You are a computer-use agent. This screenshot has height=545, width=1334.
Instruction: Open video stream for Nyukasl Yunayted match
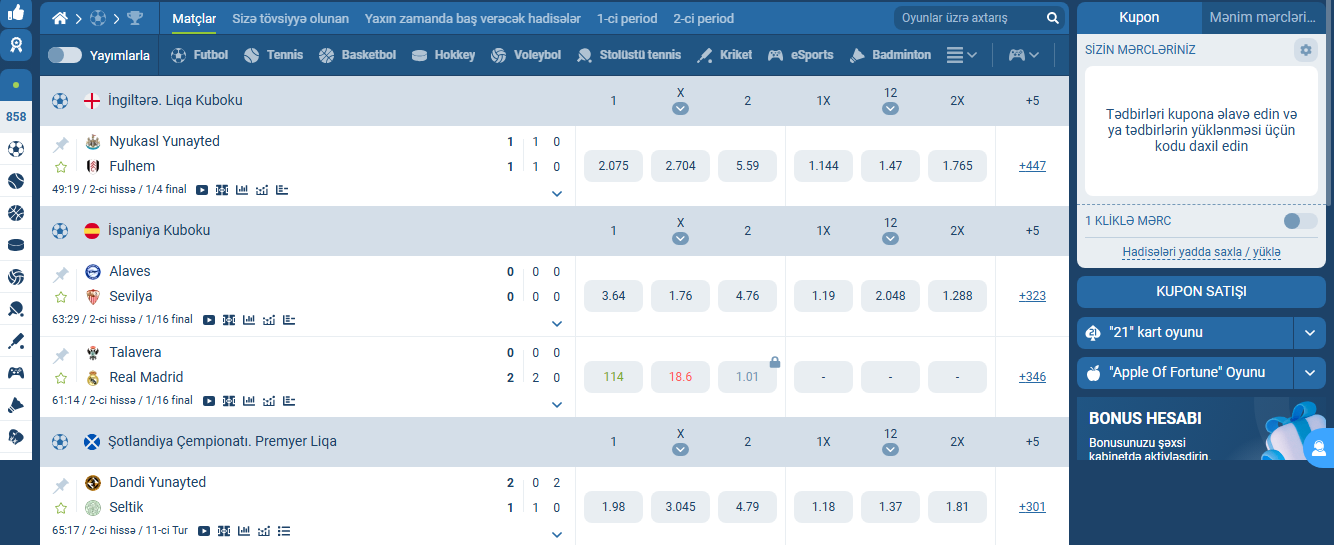(202, 189)
